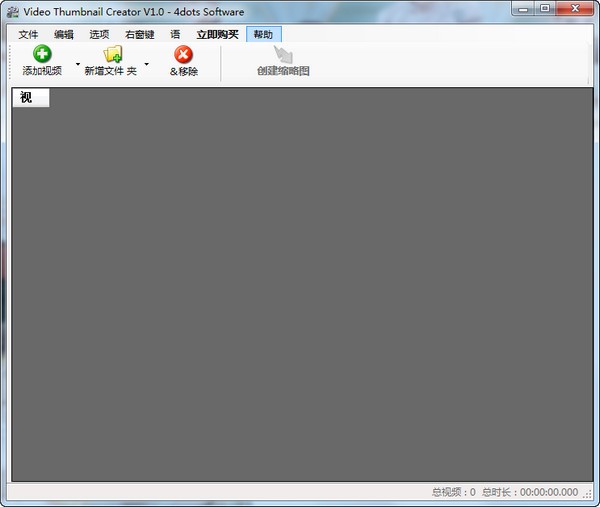Screen dimensions: 600x507
Task: Click the New Folder (新增文件夹) folder icon
Action: (113, 54)
